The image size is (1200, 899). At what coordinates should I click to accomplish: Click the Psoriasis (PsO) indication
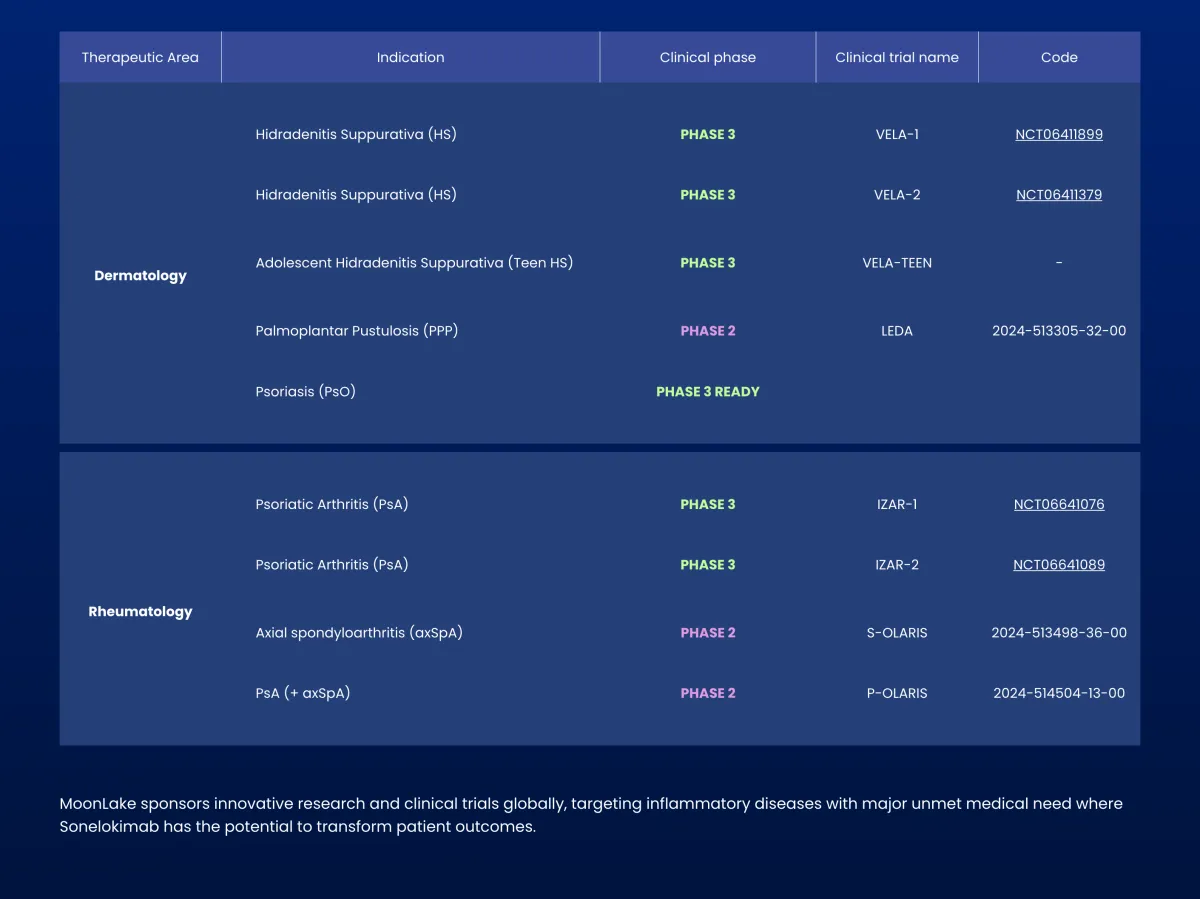(305, 392)
